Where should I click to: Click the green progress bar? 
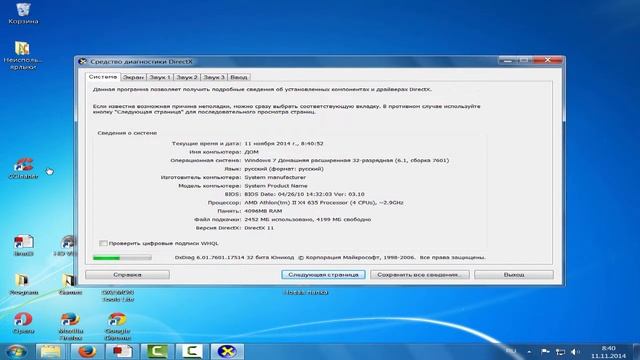tap(122, 258)
